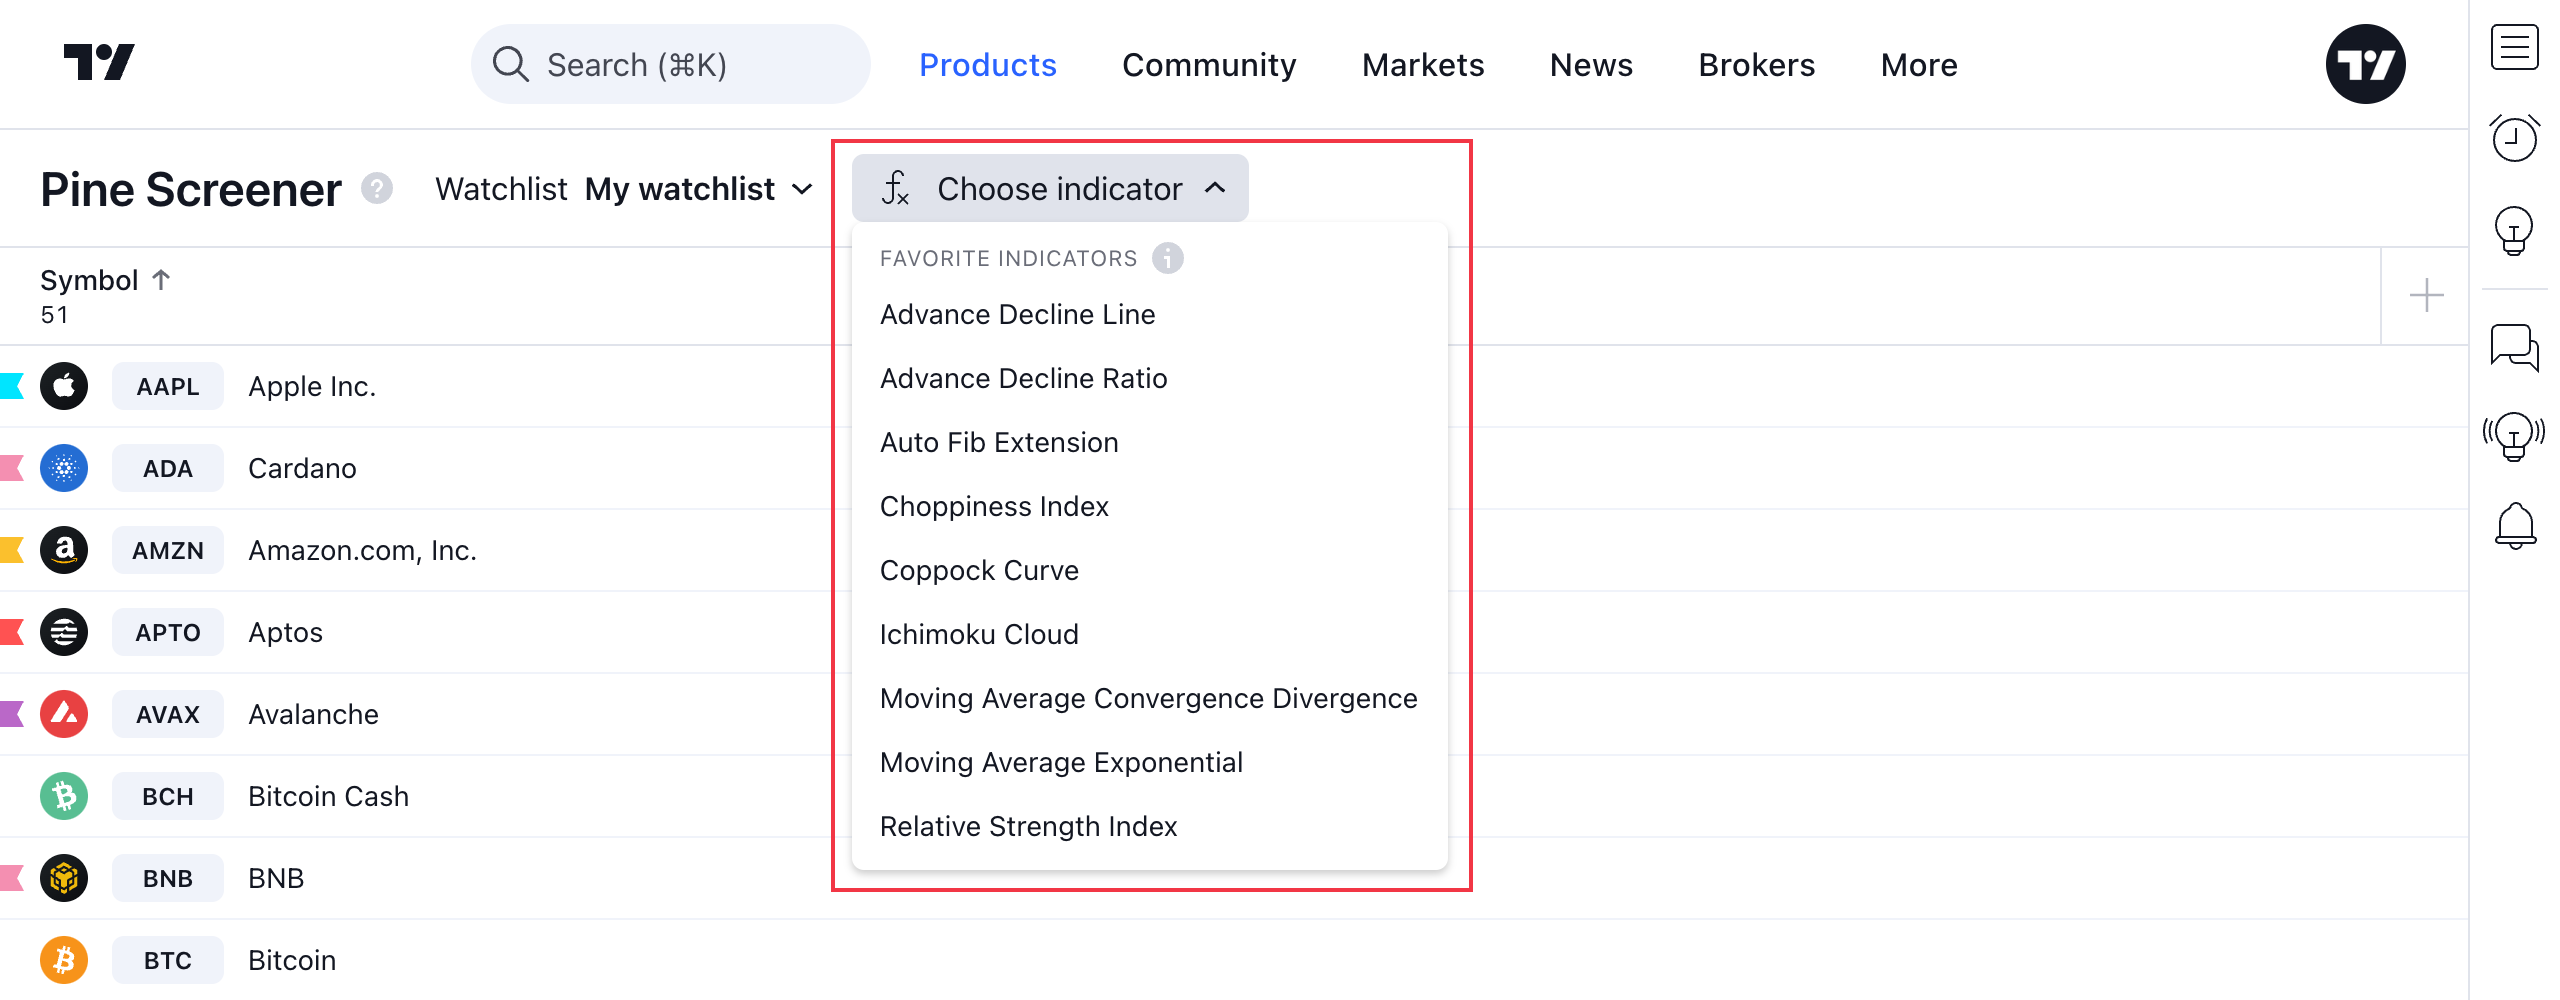Open the Brokers nav menu
The image size is (2560, 1000).
[1756, 65]
